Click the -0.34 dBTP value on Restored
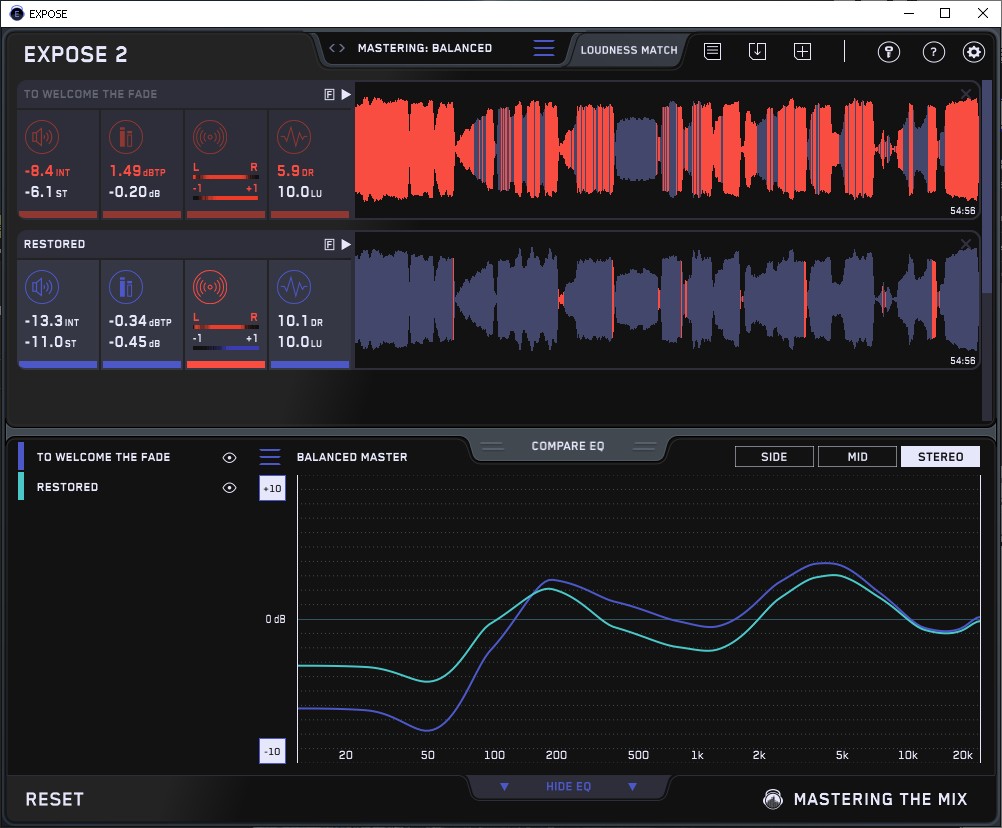This screenshot has width=1002, height=828. [x=140, y=321]
